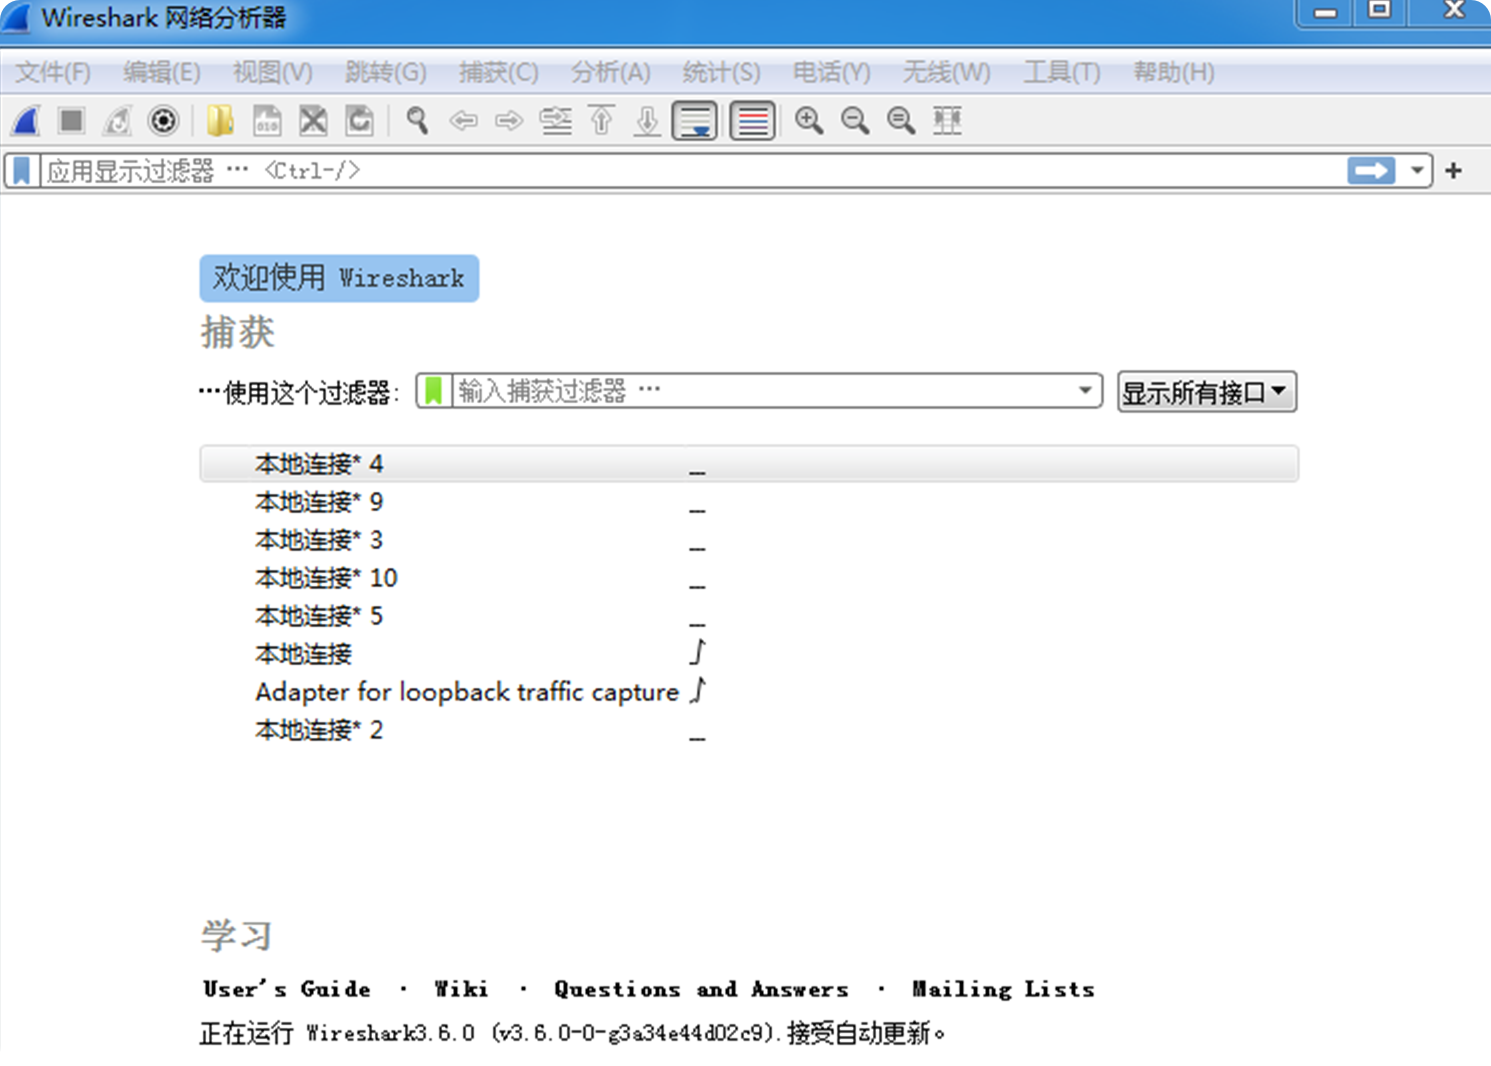Image resolution: width=1491 pixels, height=1066 pixels.
Task: Zoom in the main window text
Action: coord(808,121)
